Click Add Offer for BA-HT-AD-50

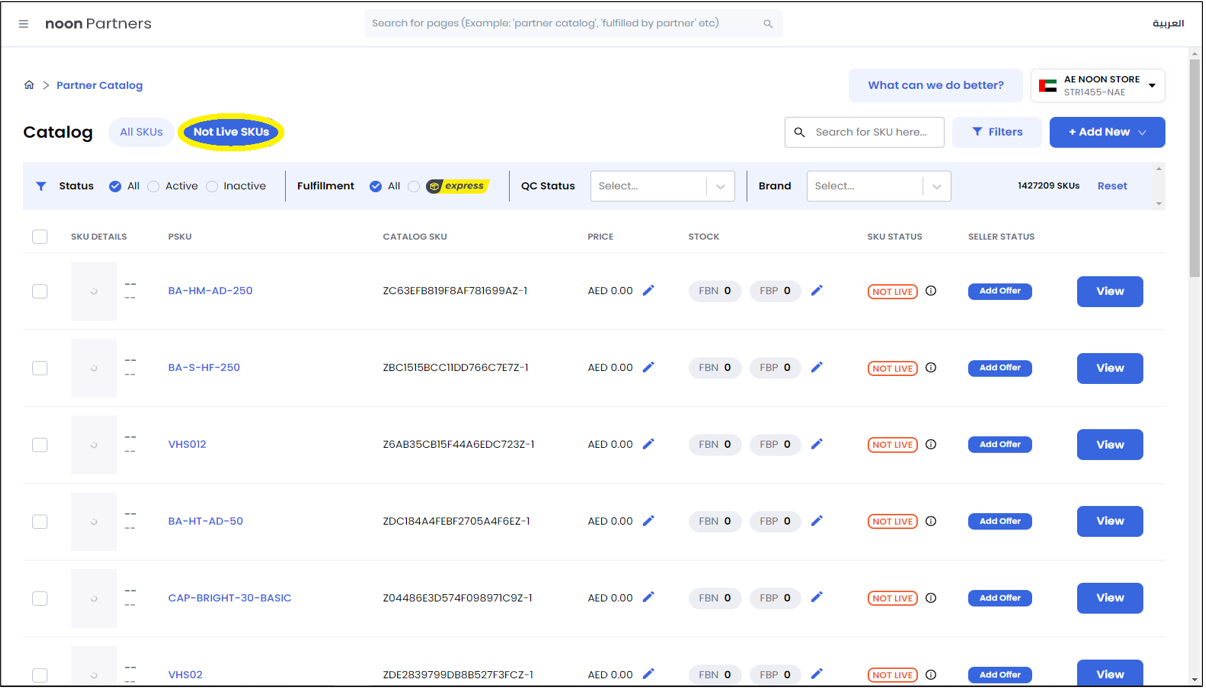999,521
